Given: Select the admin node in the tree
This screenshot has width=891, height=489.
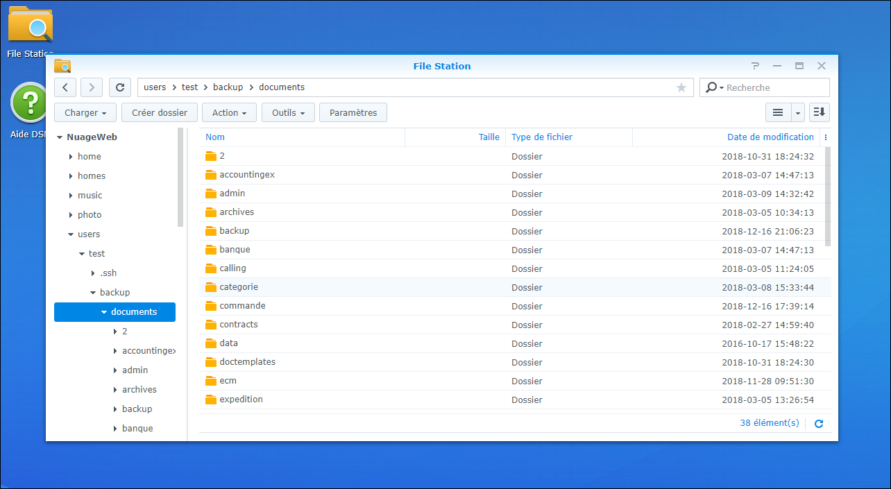Looking at the screenshot, I should pos(135,370).
